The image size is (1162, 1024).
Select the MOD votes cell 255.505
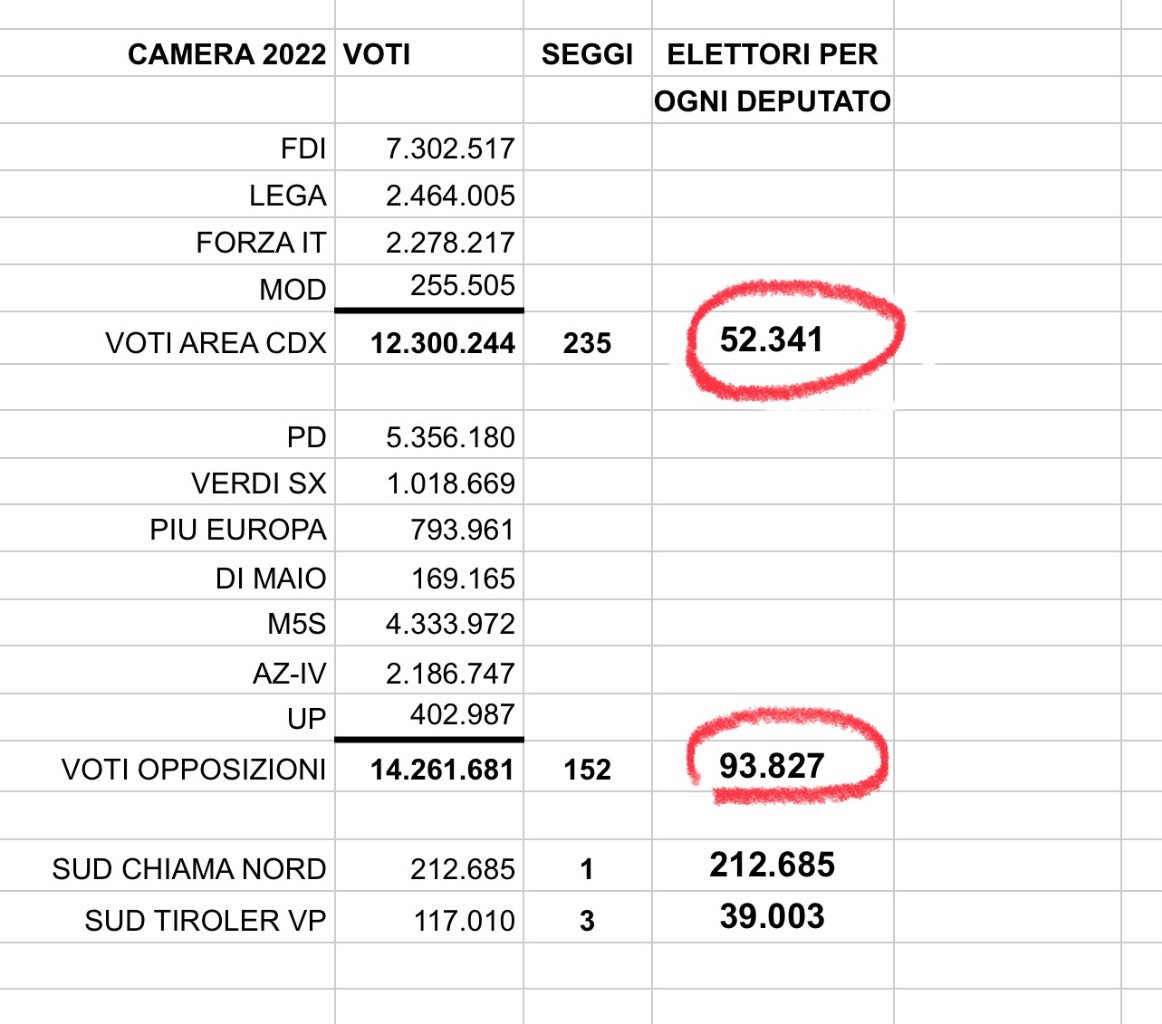tap(429, 287)
